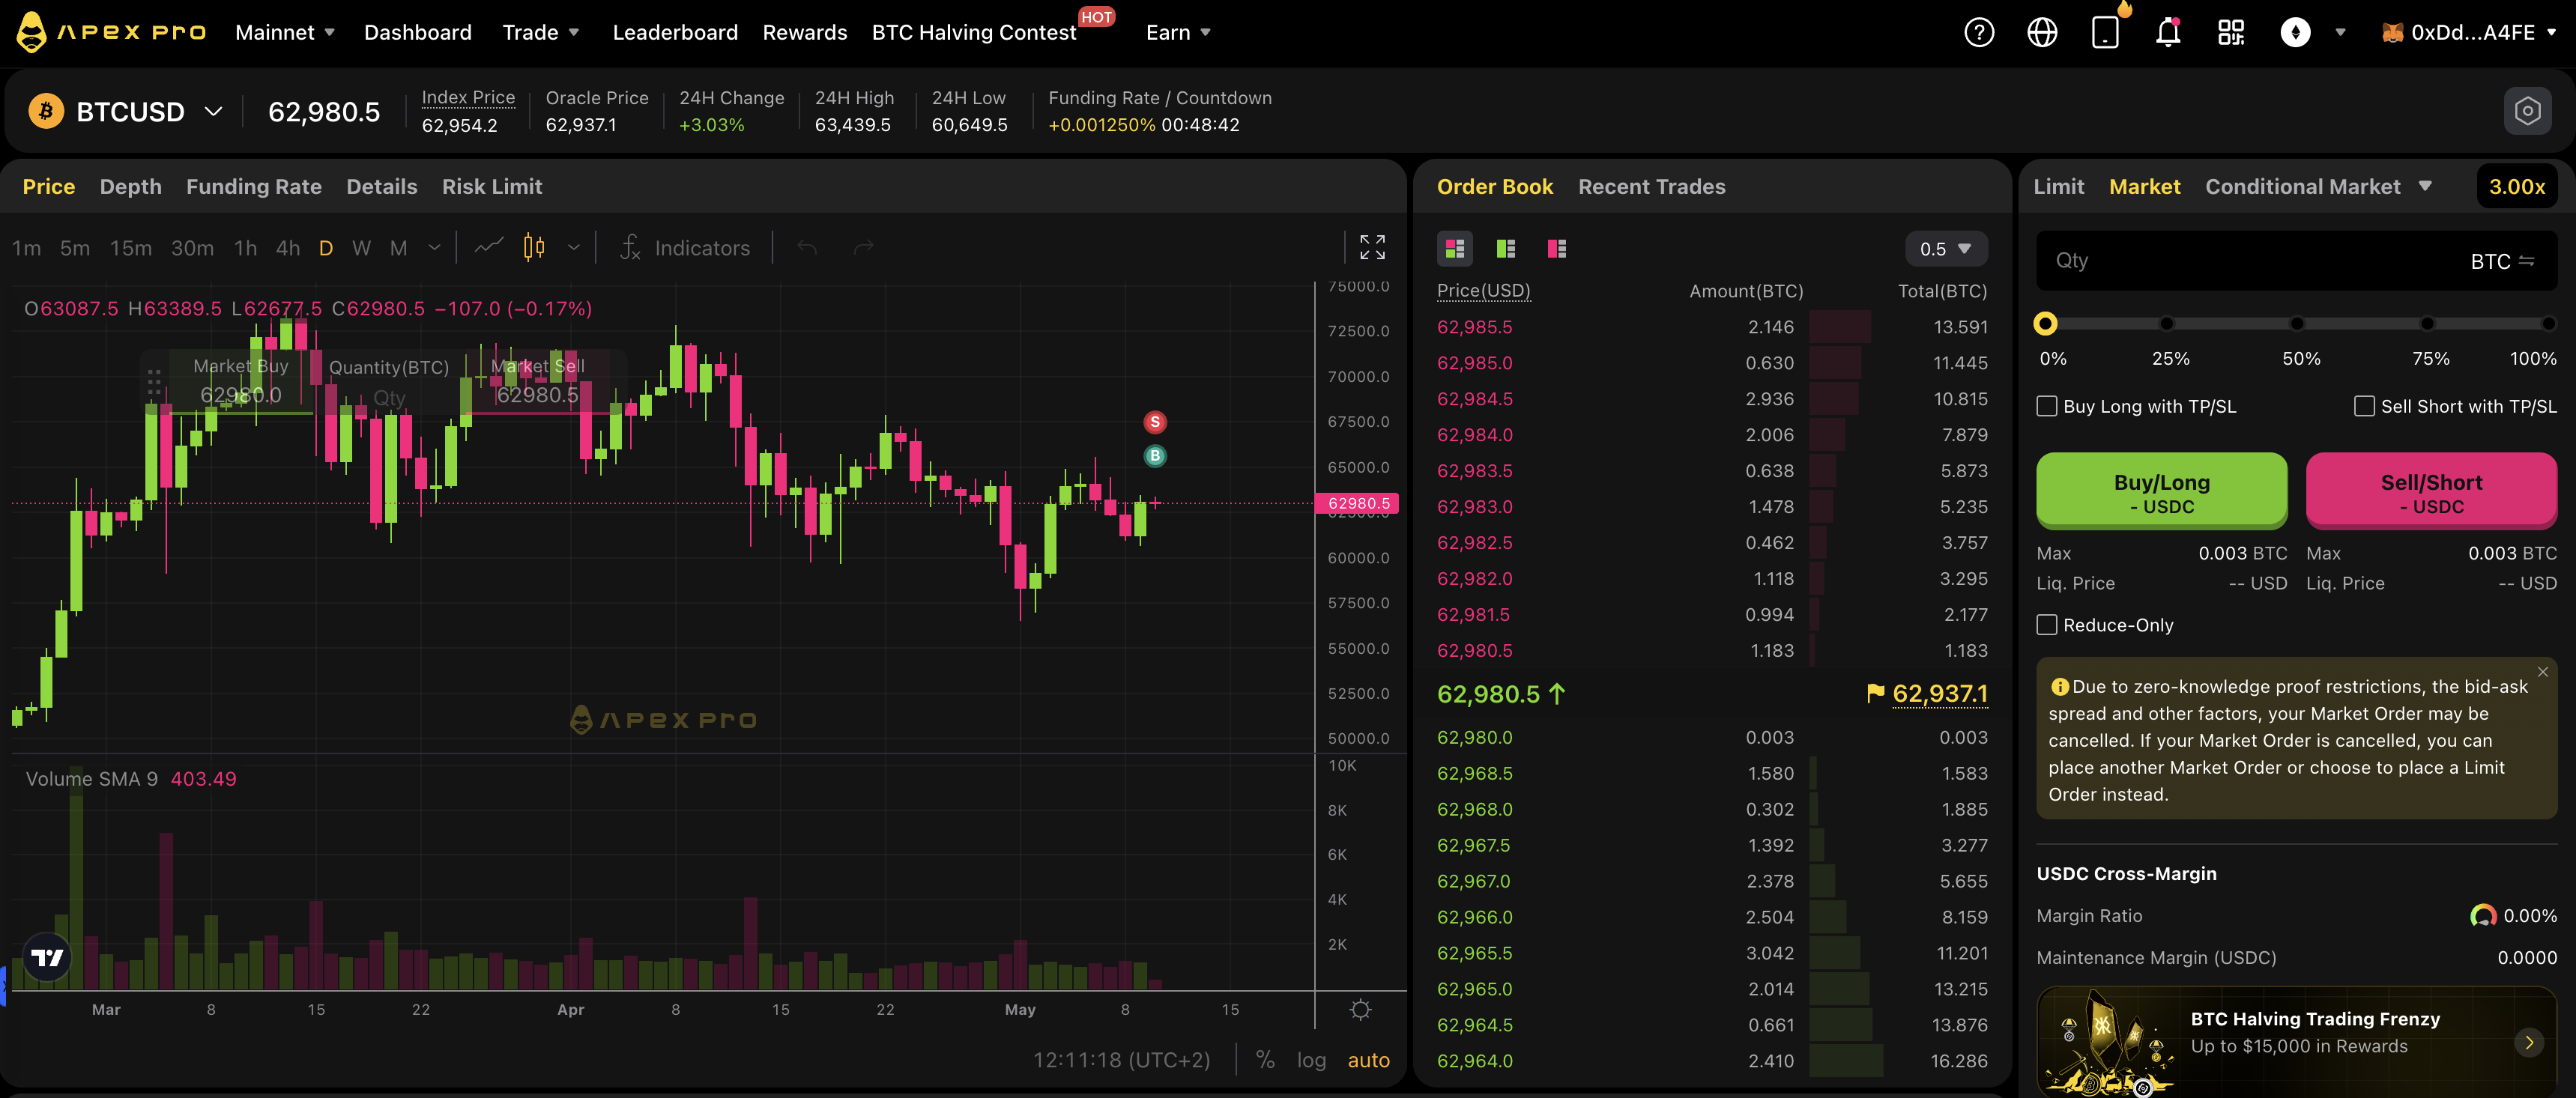This screenshot has width=2576, height=1098.
Task: Expand the chart to fullscreen
Action: [x=1372, y=247]
